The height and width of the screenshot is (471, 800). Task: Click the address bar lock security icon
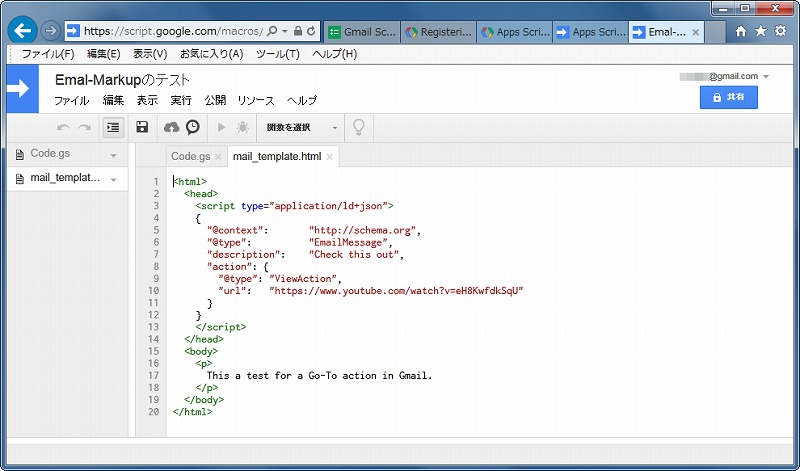click(298, 31)
